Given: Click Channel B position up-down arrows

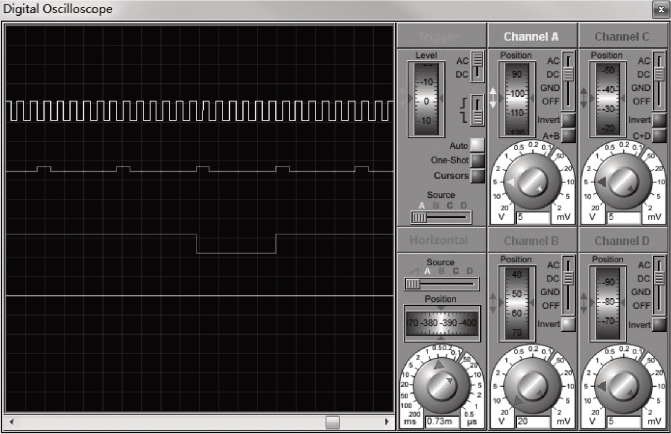Looking at the screenshot, I should pos(493,302).
